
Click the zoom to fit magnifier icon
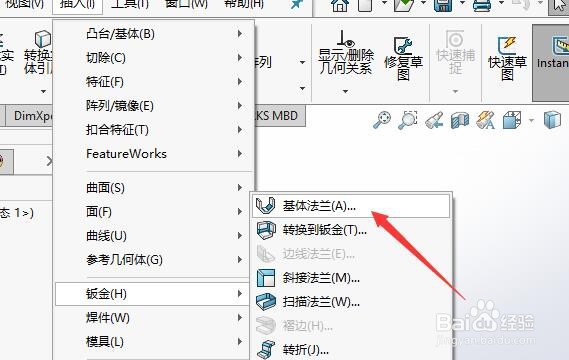pos(382,120)
